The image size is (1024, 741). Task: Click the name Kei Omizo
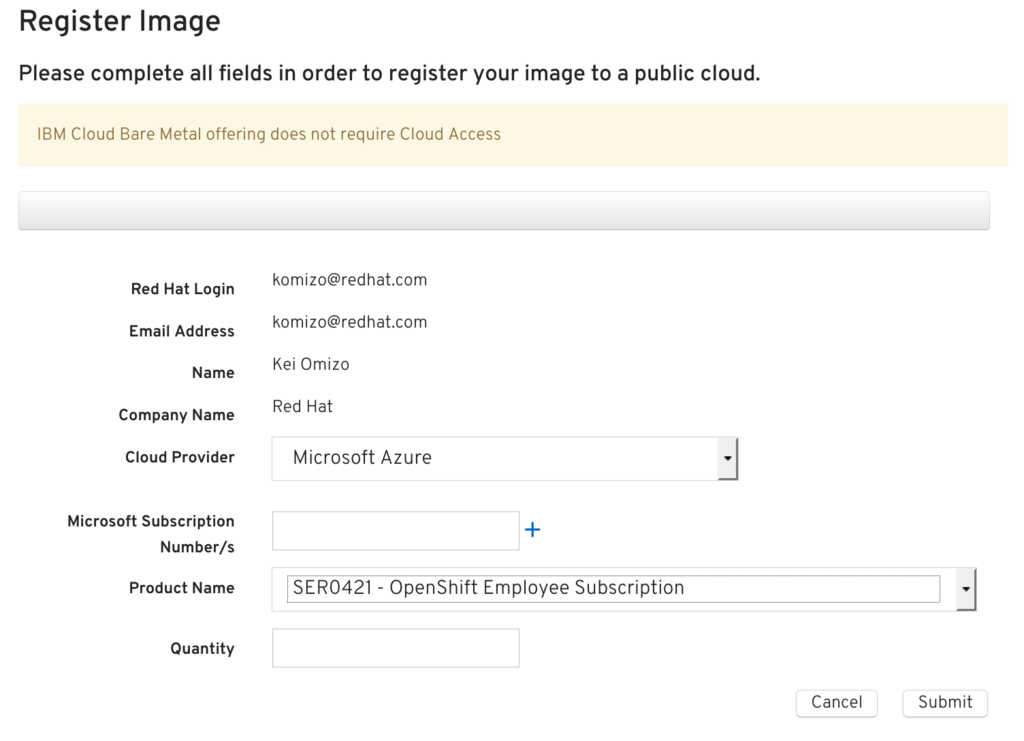pyautogui.click(x=311, y=364)
